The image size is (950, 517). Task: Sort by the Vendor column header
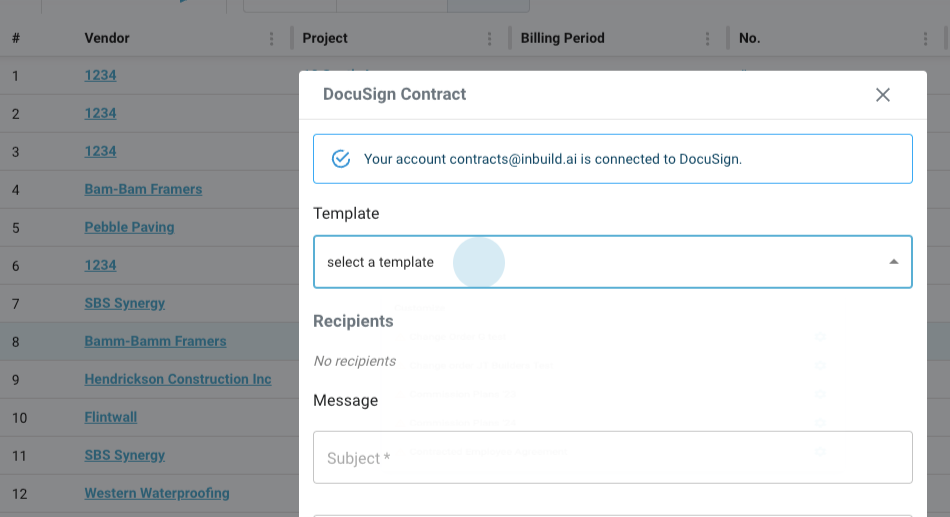click(x=107, y=38)
